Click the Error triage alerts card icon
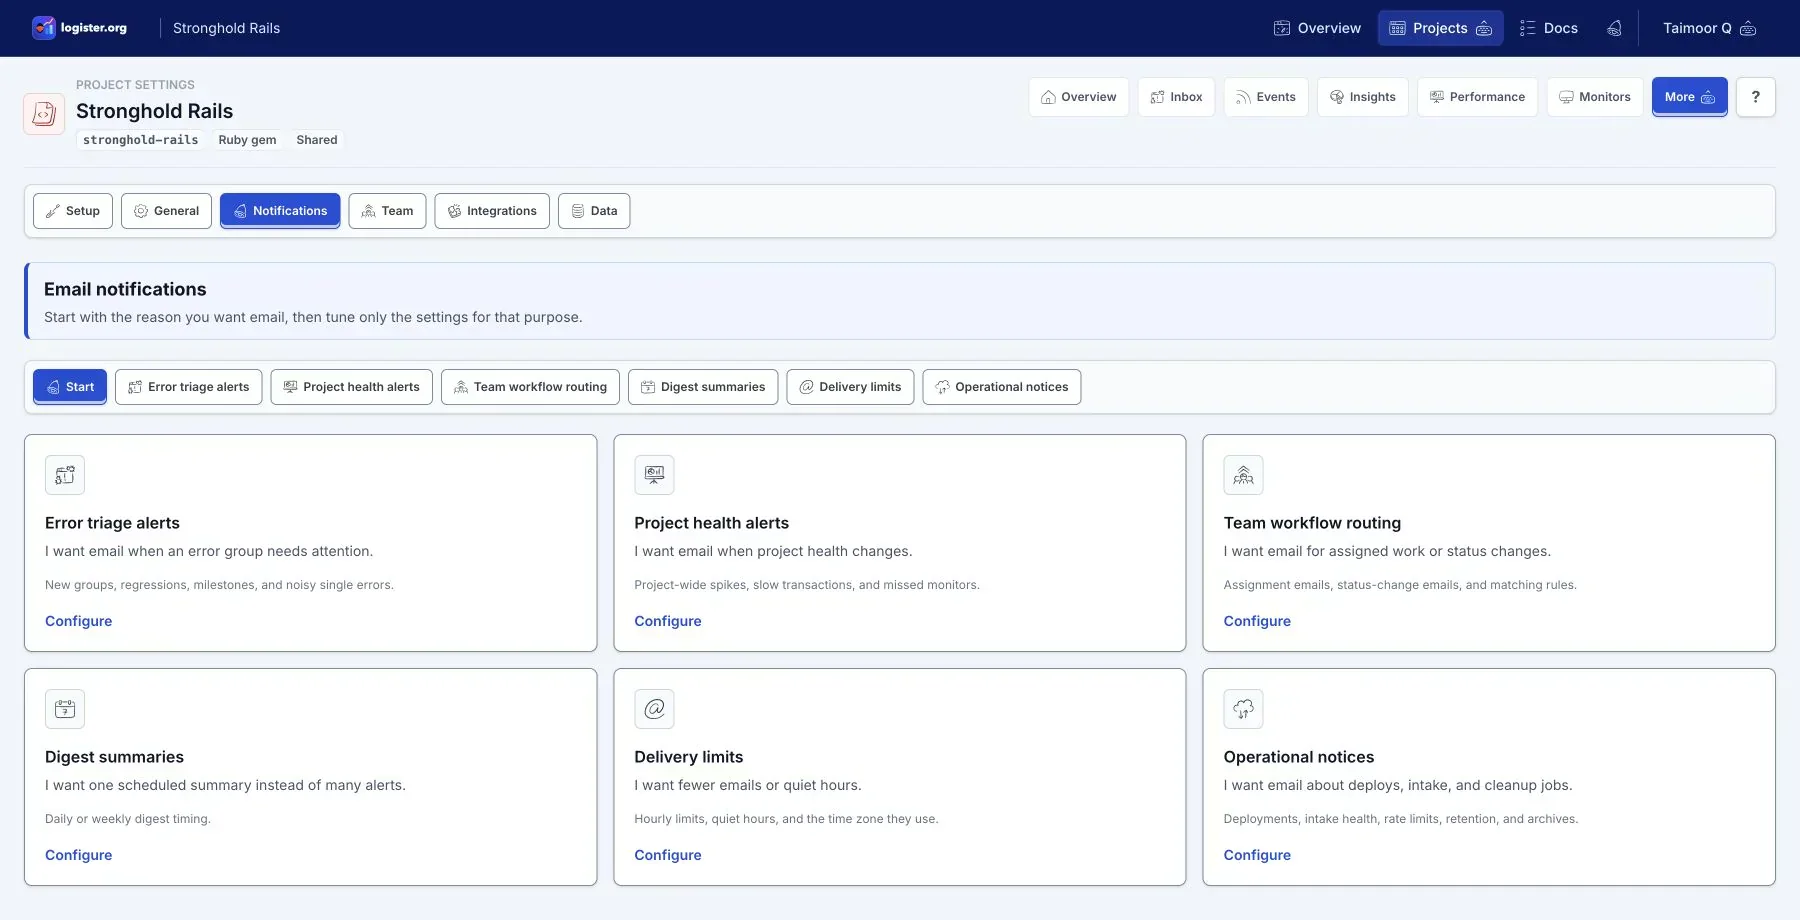The image size is (1800, 920). (x=65, y=475)
